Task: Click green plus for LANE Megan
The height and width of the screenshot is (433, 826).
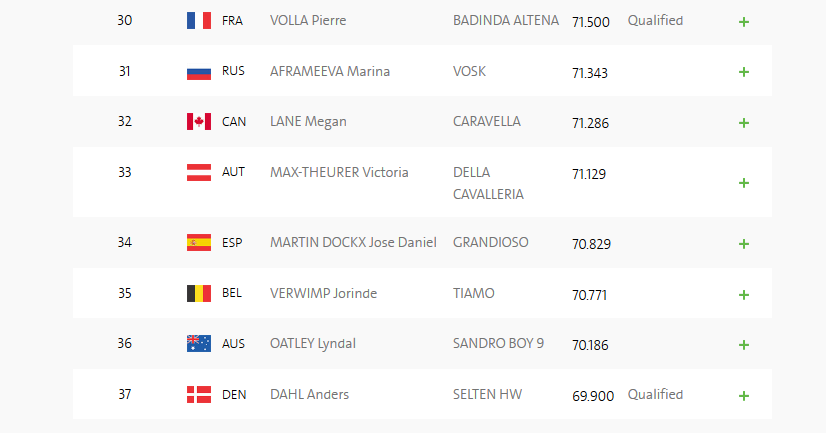Action: 743,122
